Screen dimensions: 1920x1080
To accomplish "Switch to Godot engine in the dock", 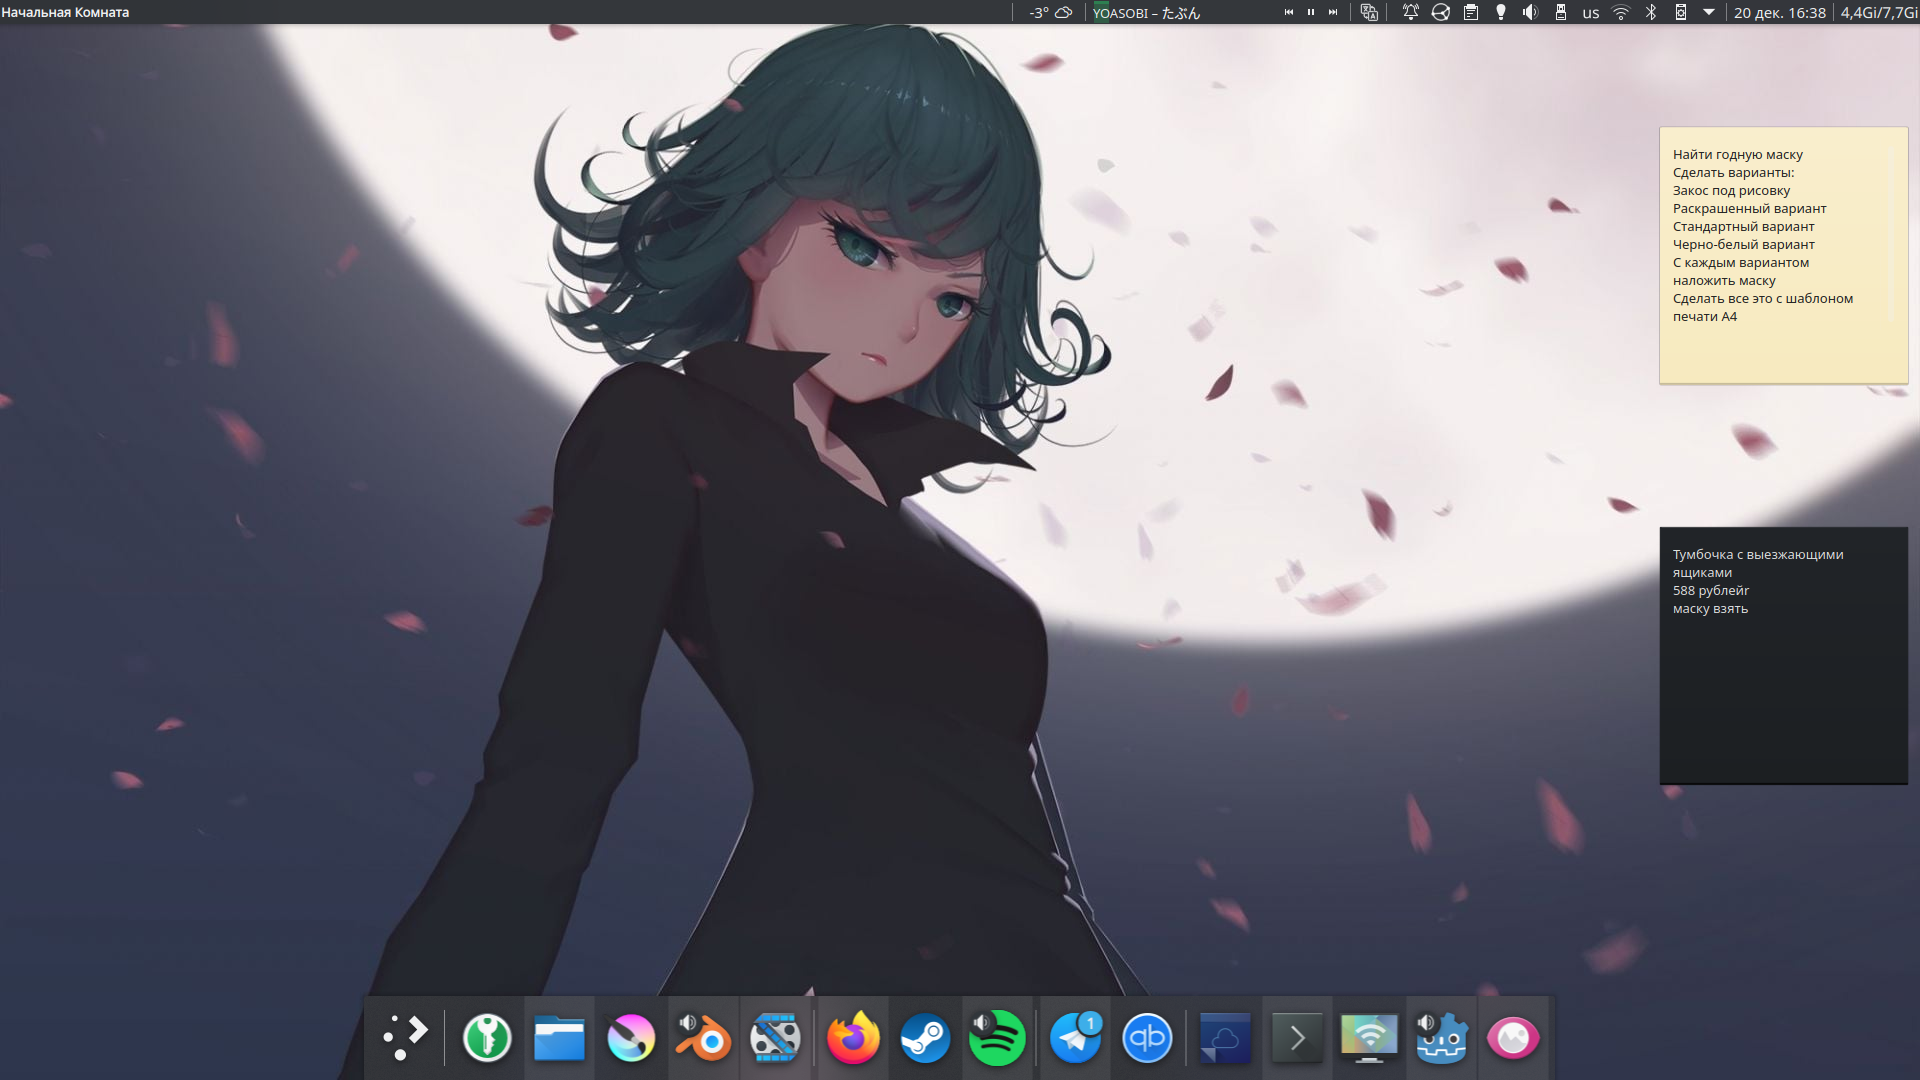I will 1441,1038.
